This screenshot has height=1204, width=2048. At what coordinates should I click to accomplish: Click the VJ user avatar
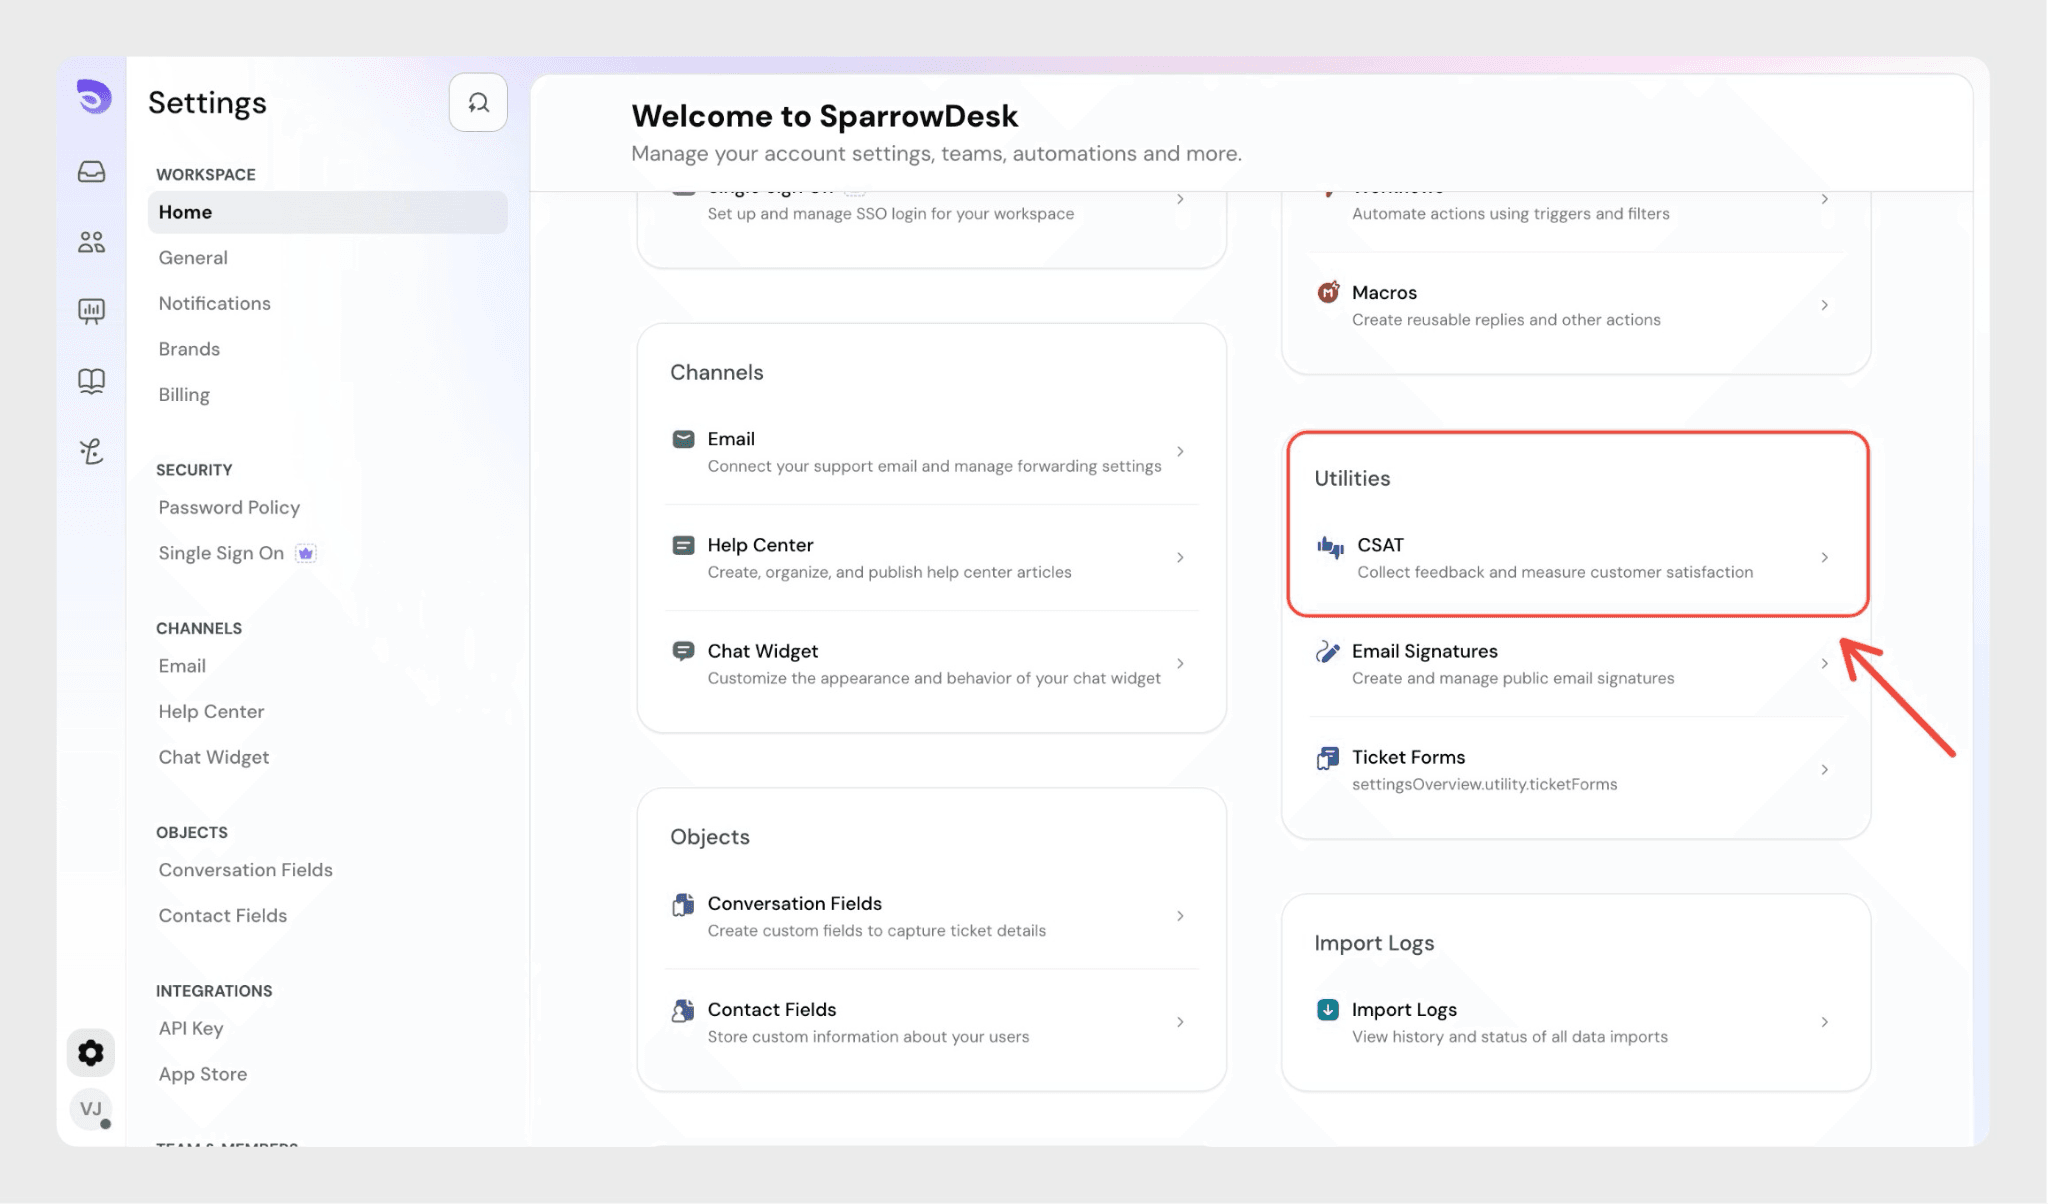point(91,1109)
